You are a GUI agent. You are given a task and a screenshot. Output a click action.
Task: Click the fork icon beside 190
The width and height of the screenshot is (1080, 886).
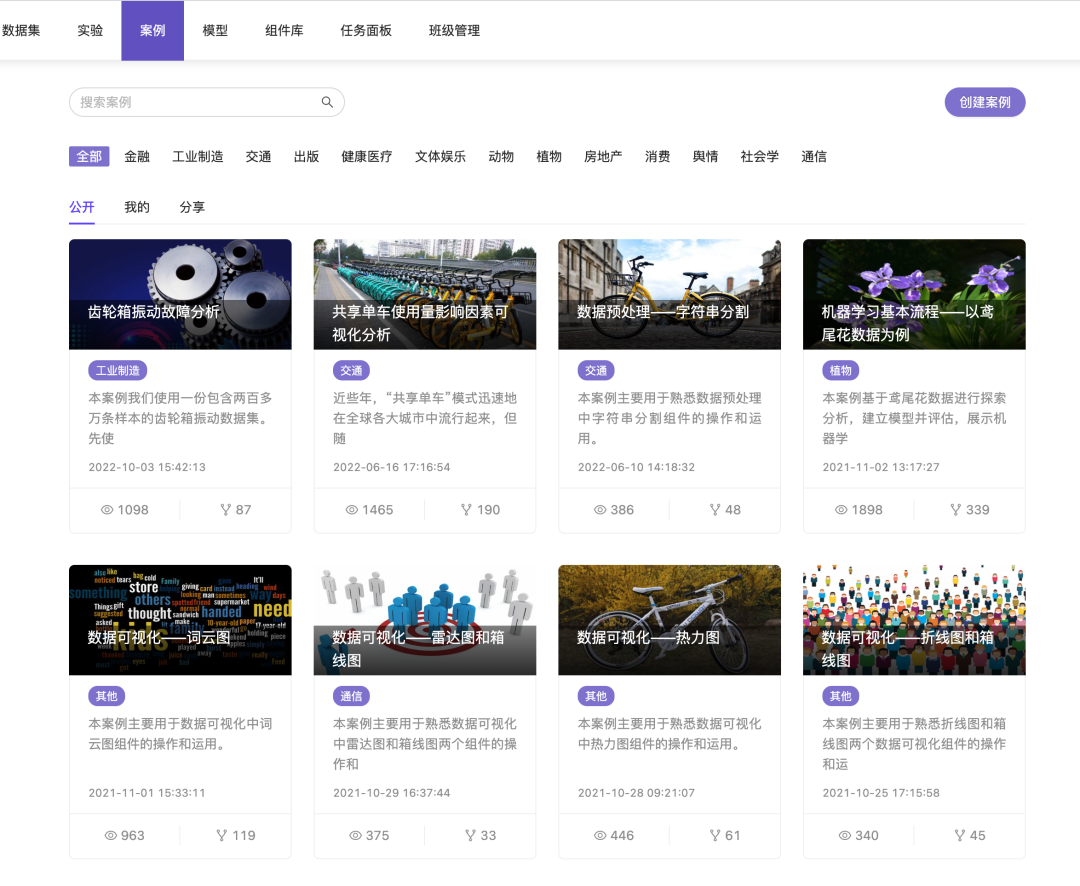tap(466, 510)
